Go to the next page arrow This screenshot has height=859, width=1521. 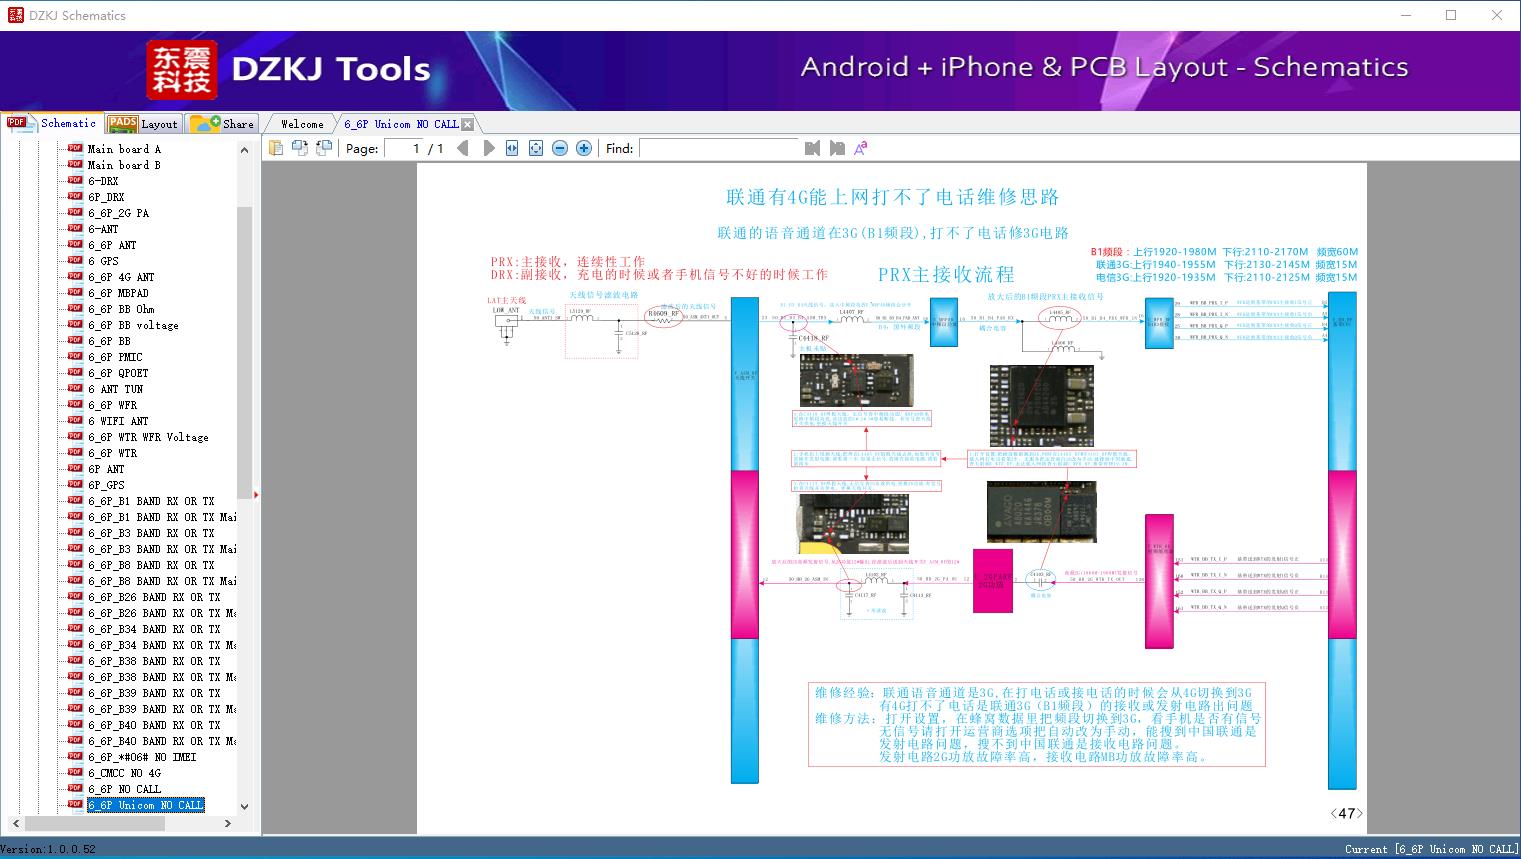pos(489,148)
